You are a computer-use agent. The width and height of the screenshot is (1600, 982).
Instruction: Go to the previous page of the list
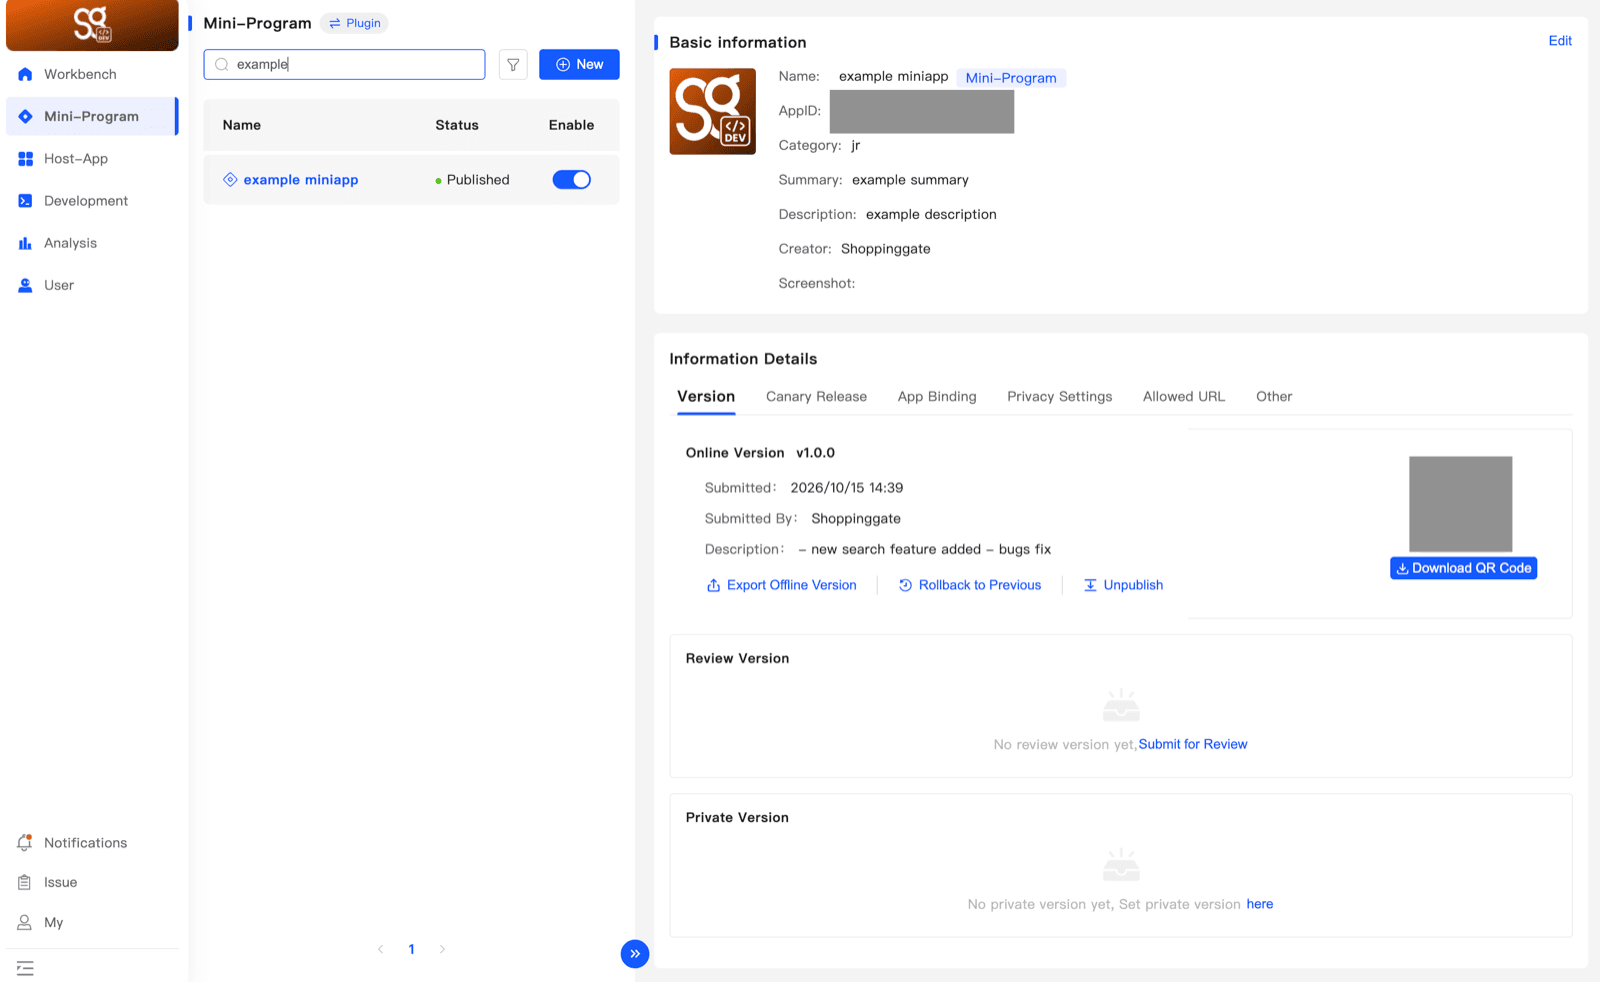pos(380,949)
